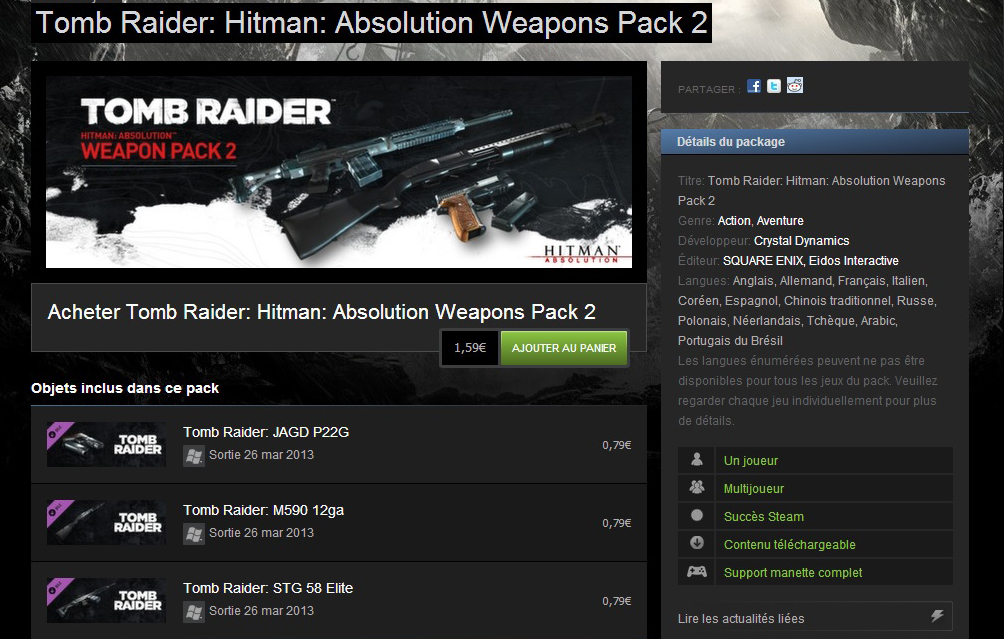The width and height of the screenshot is (1004, 639).
Task: Click the controller support gamepad icon
Action: coord(697,572)
